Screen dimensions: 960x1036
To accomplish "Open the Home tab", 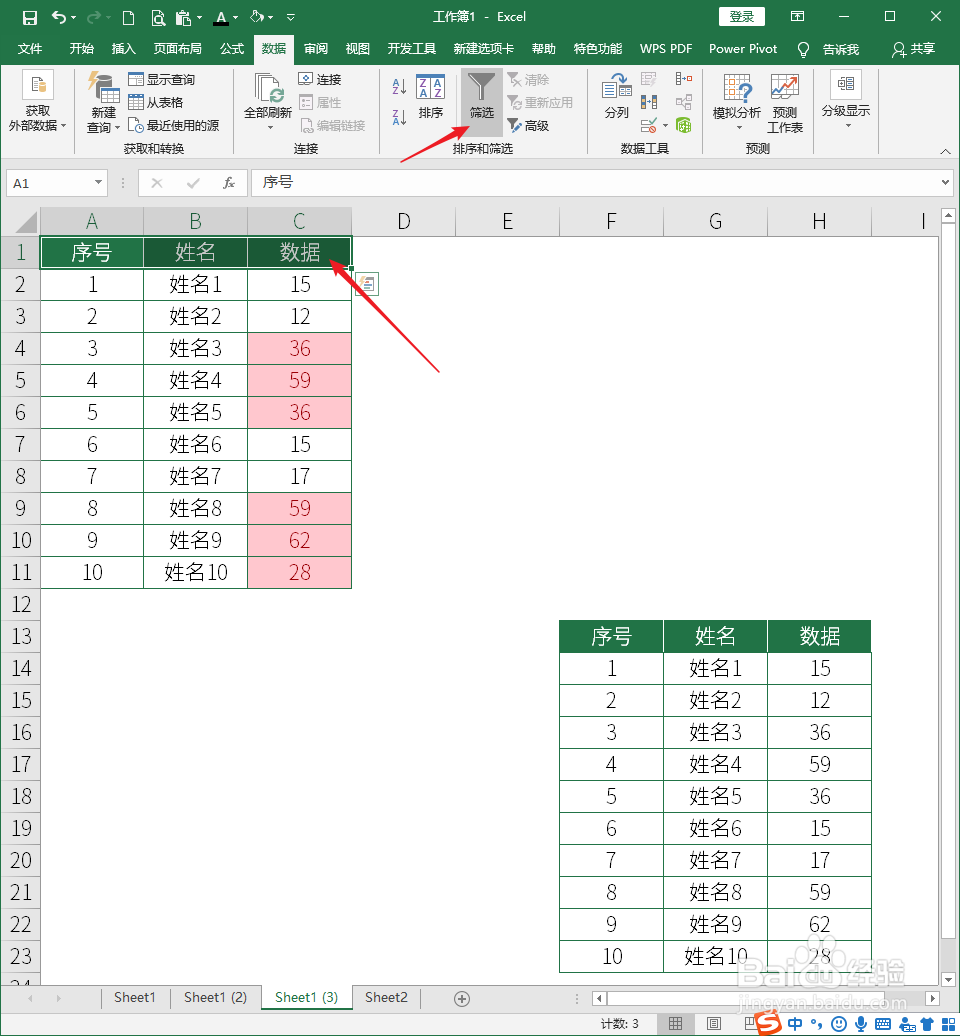I will (x=82, y=49).
